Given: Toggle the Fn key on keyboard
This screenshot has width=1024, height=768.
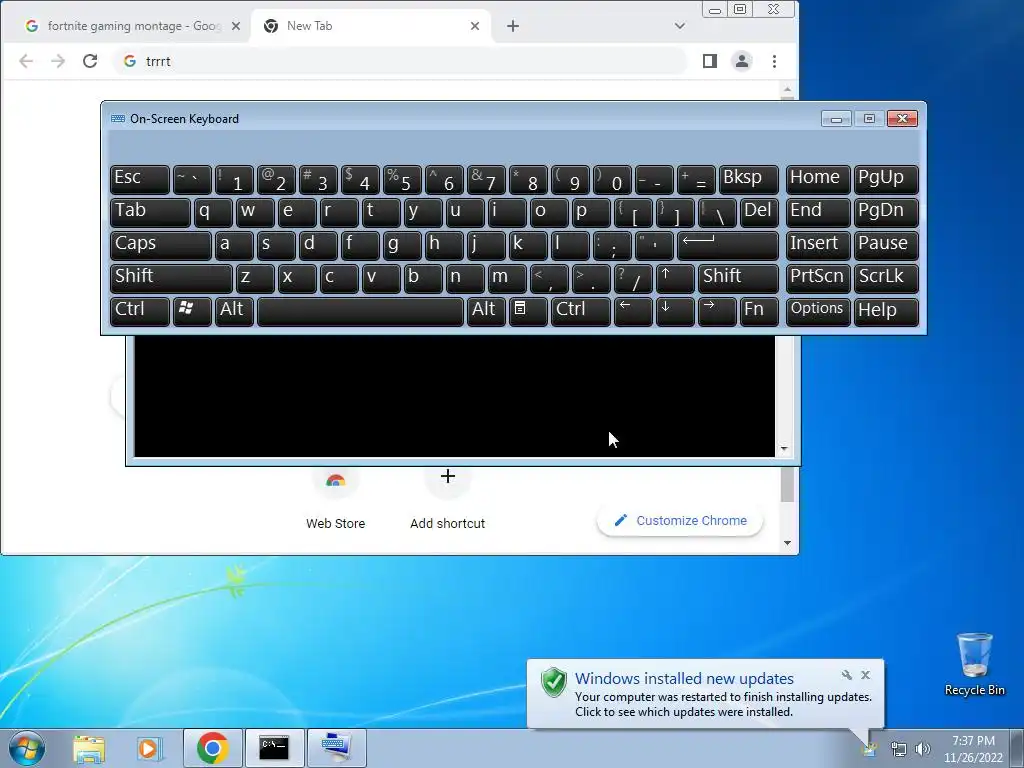Looking at the screenshot, I should point(760,312).
